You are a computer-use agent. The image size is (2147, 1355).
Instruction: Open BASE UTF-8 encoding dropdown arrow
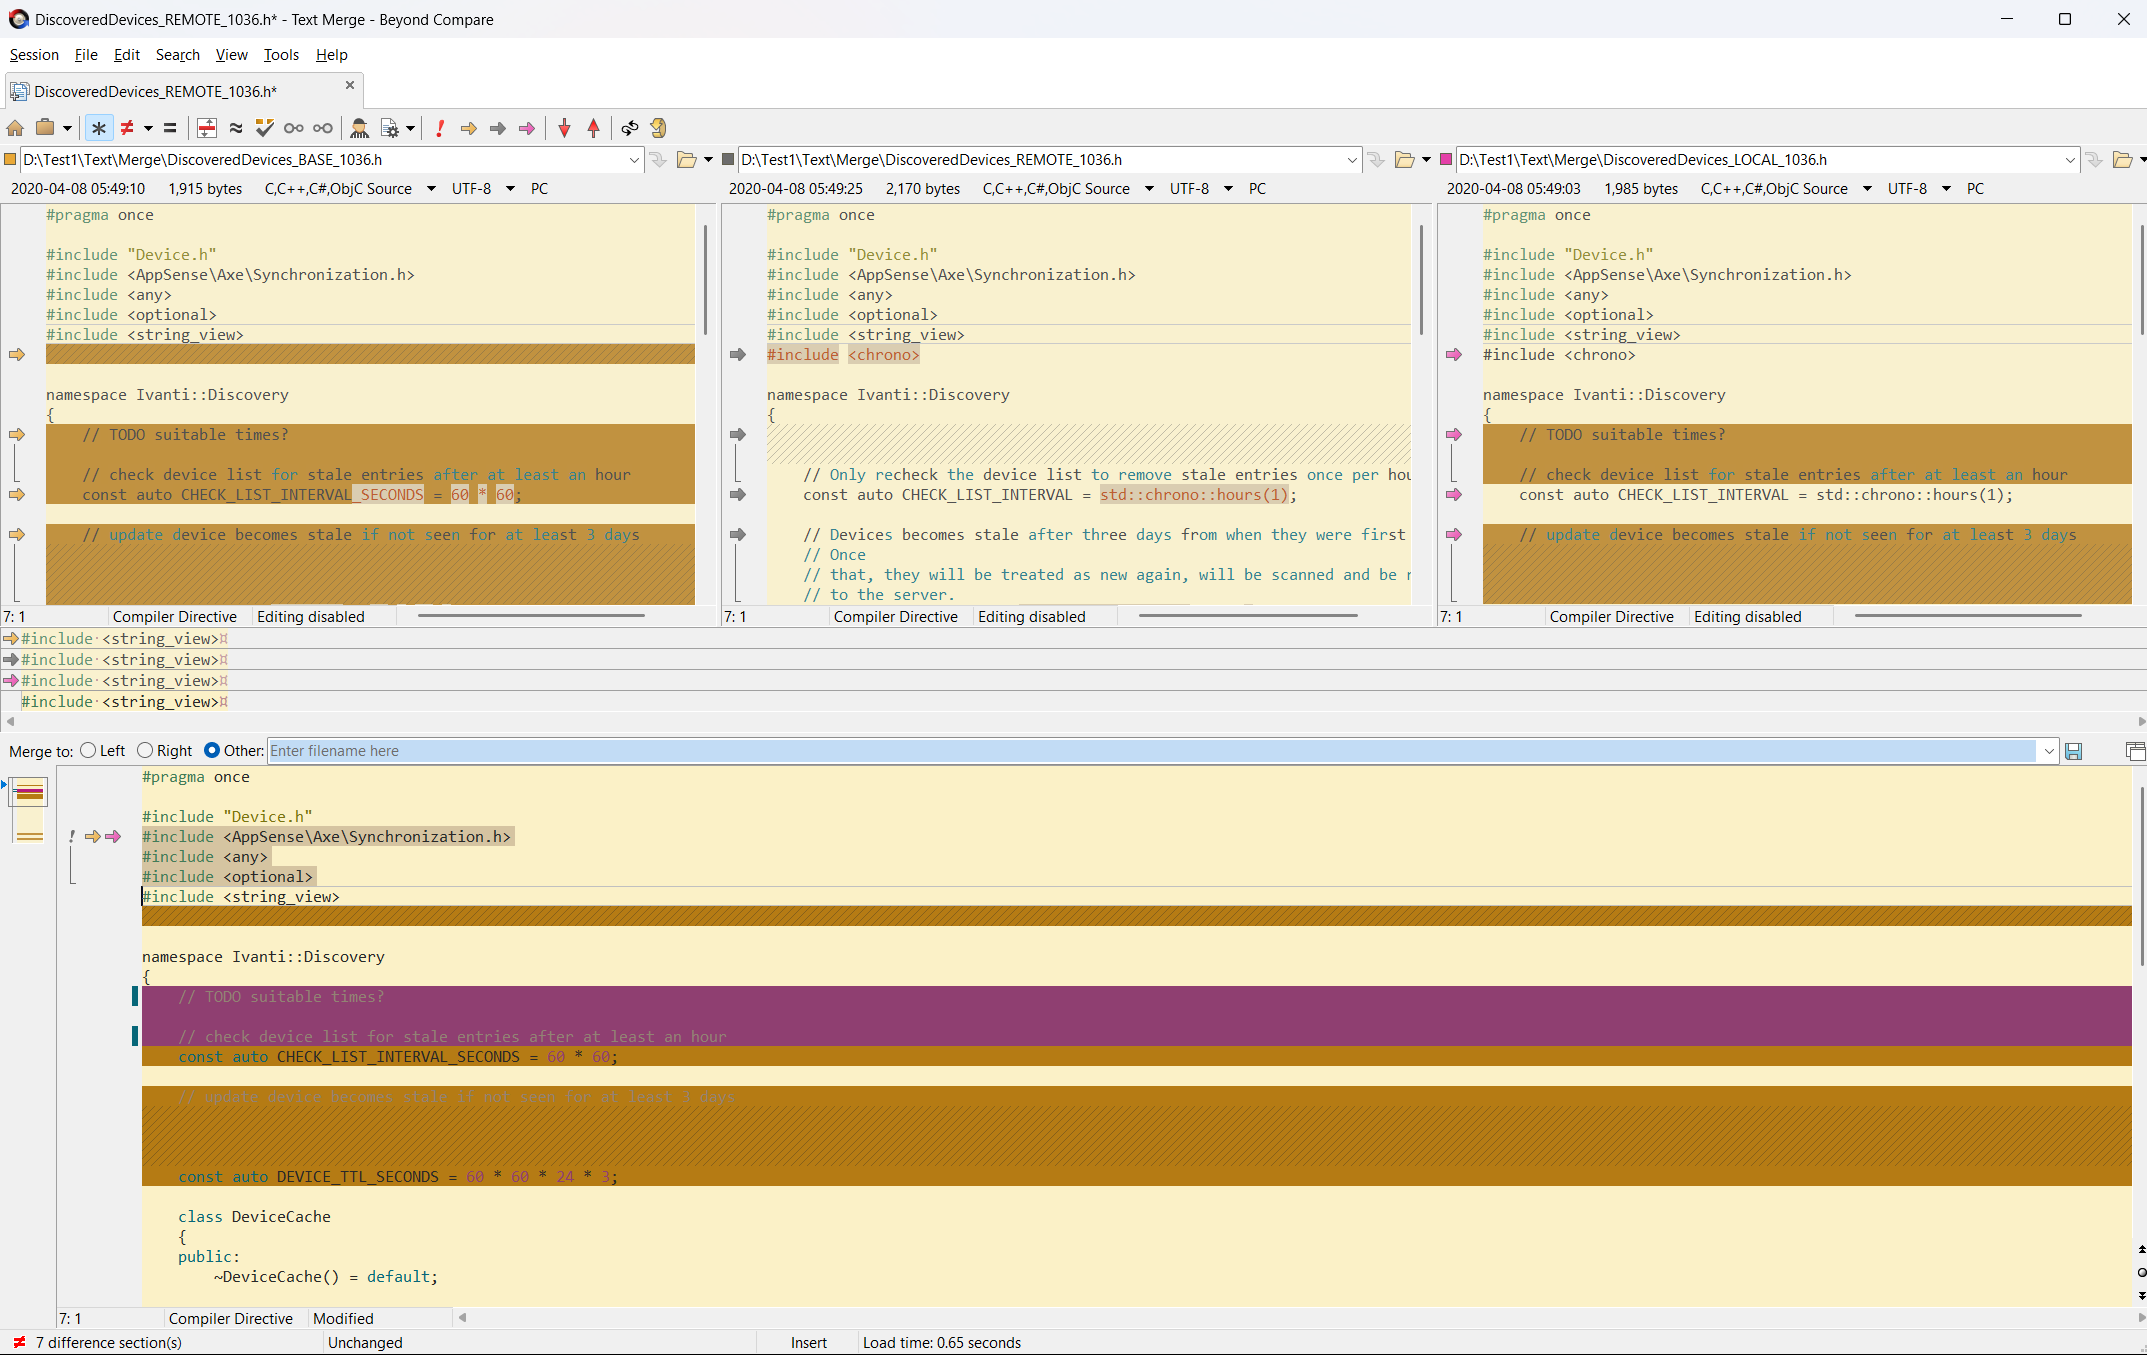[x=510, y=189]
